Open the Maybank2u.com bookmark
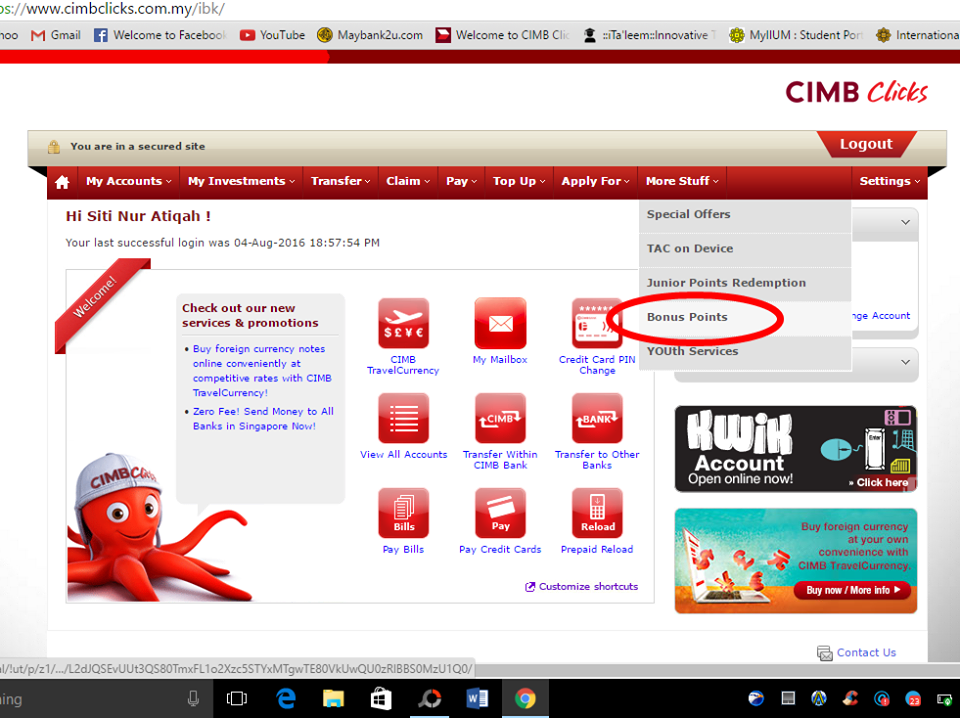This screenshot has width=960, height=718. [x=370, y=35]
